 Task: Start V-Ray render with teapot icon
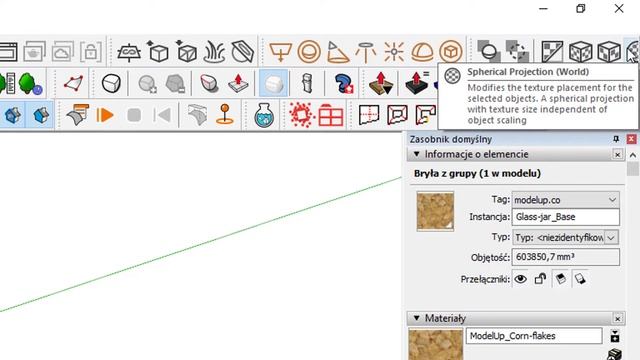(x=34, y=52)
